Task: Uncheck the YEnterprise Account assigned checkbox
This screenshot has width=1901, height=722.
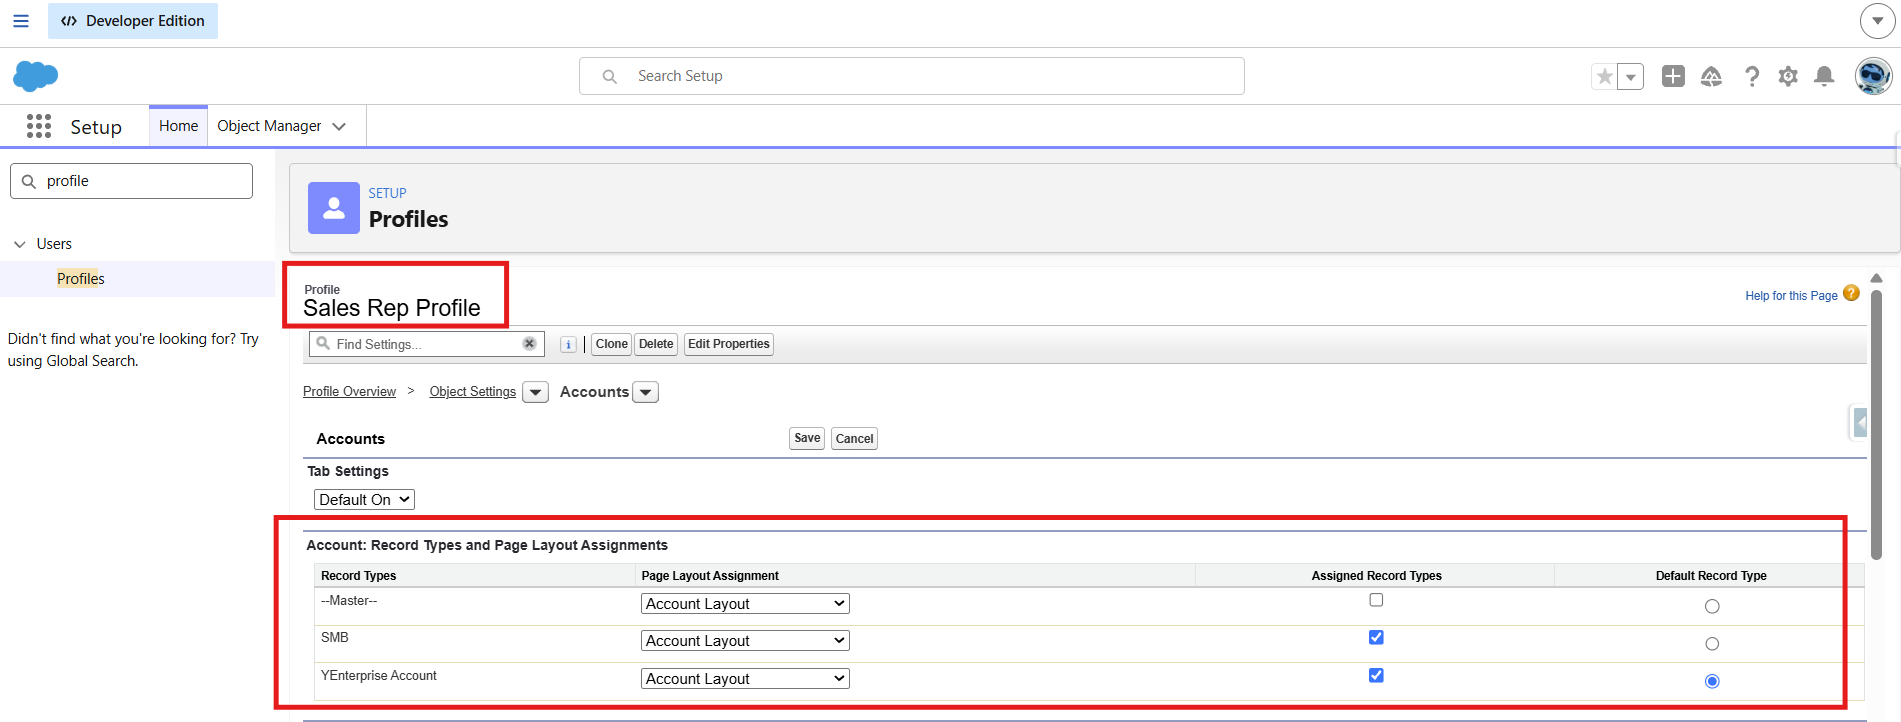Action: point(1376,675)
